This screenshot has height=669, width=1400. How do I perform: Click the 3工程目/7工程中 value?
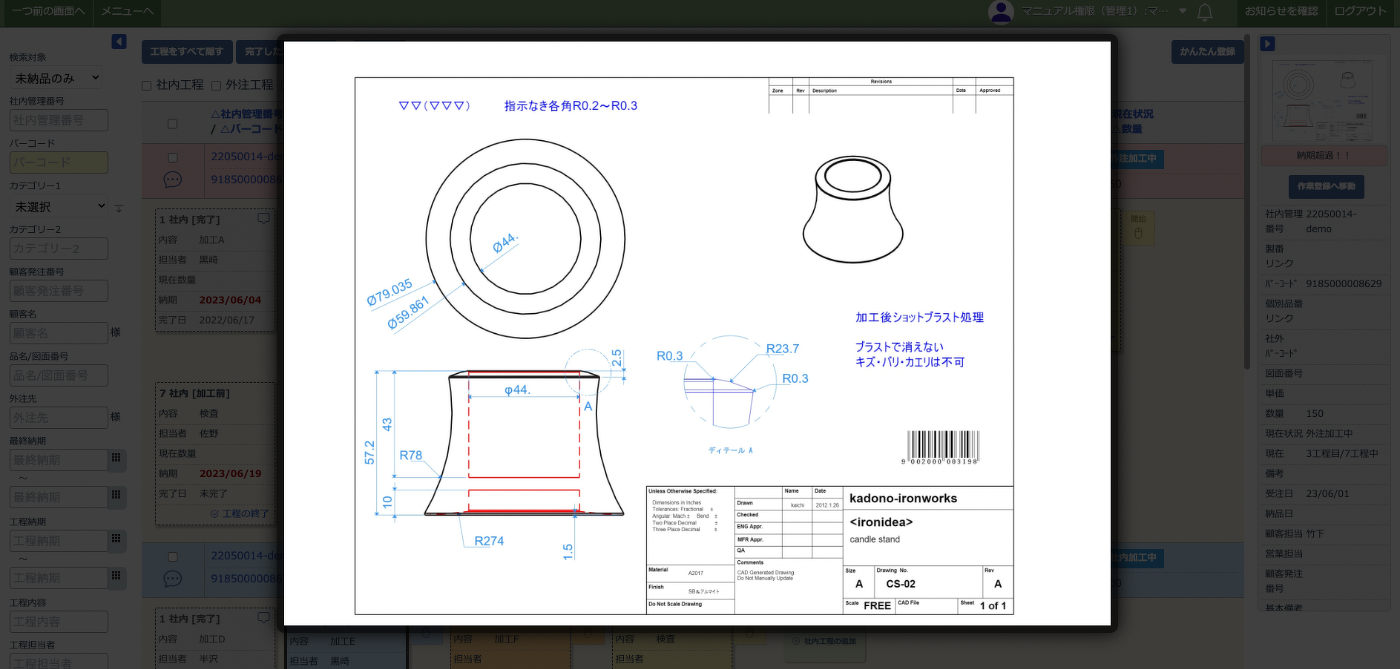(x=1343, y=454)
